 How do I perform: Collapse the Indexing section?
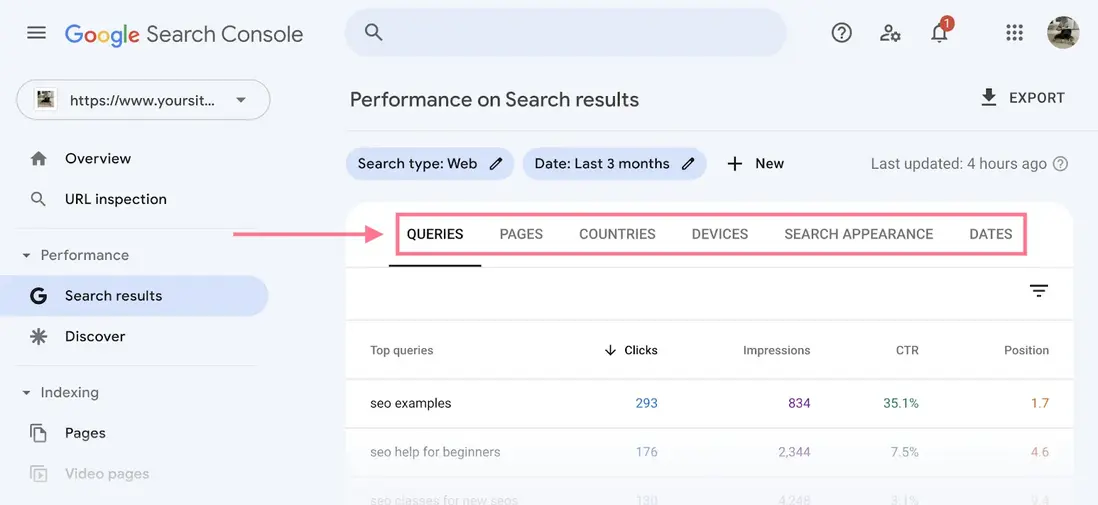tap(26, 393)
